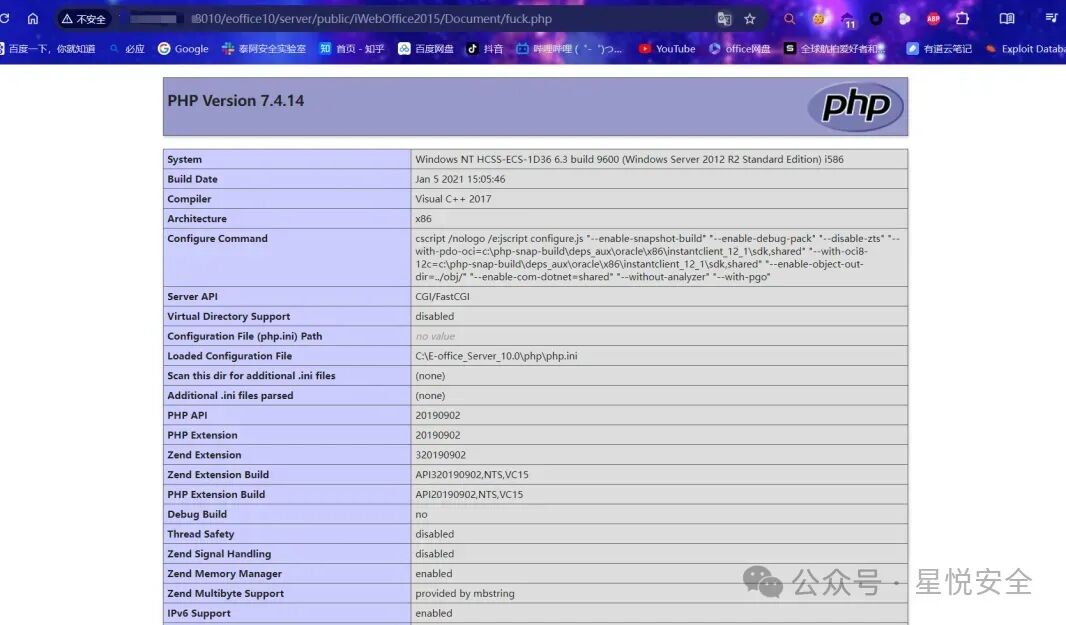Image resolution: width=1066 pixels, height=625 pixels.
Task: Click 'Scan this dir for additional .ini files'
Action: [252, 375]
